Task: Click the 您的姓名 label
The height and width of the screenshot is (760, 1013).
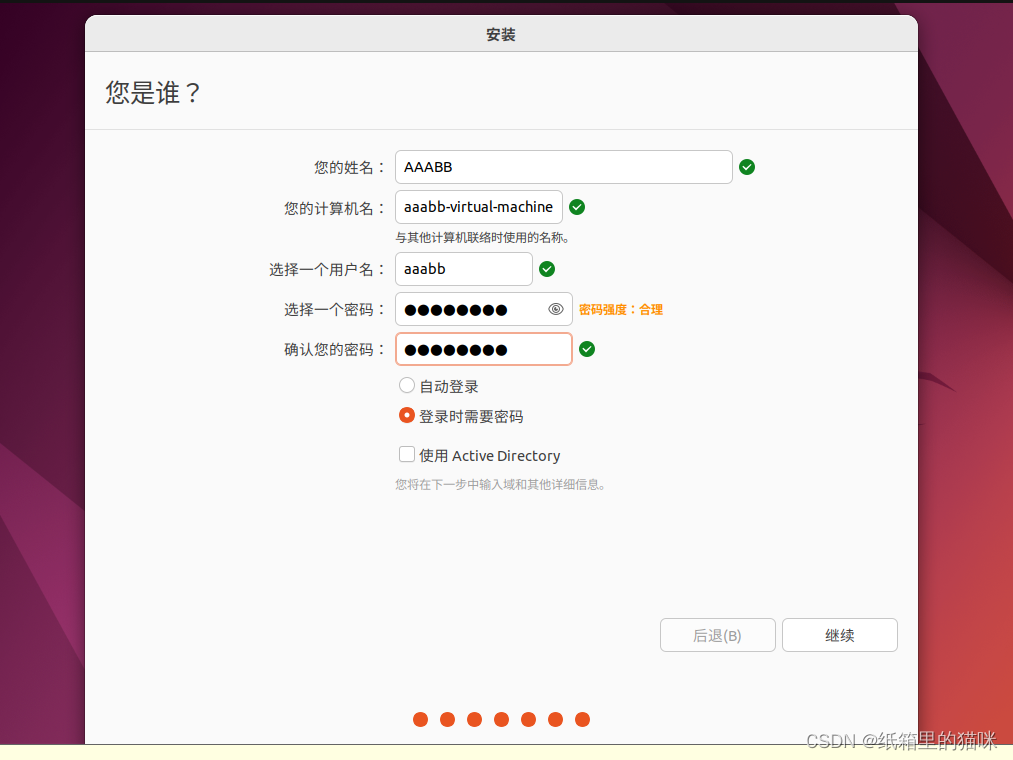Action: point(350,168)
